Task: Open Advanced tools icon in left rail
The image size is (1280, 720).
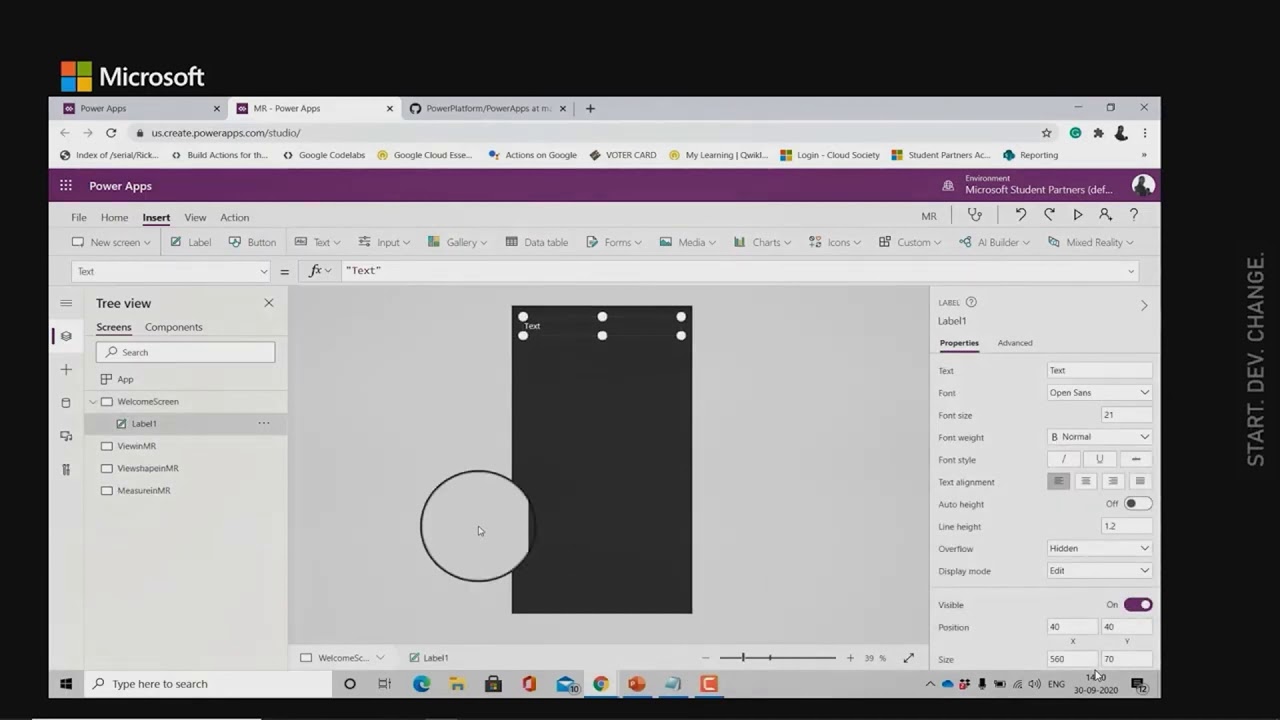Action: tap(66, 469)
